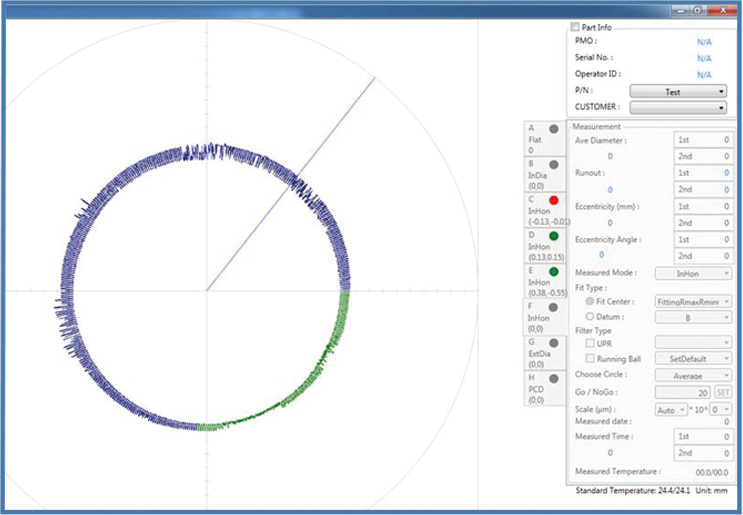Image resolution: width=743 pixels, height=515 pixels.
Task: Enable the Part Info checkbox
Action: point(574,27)
